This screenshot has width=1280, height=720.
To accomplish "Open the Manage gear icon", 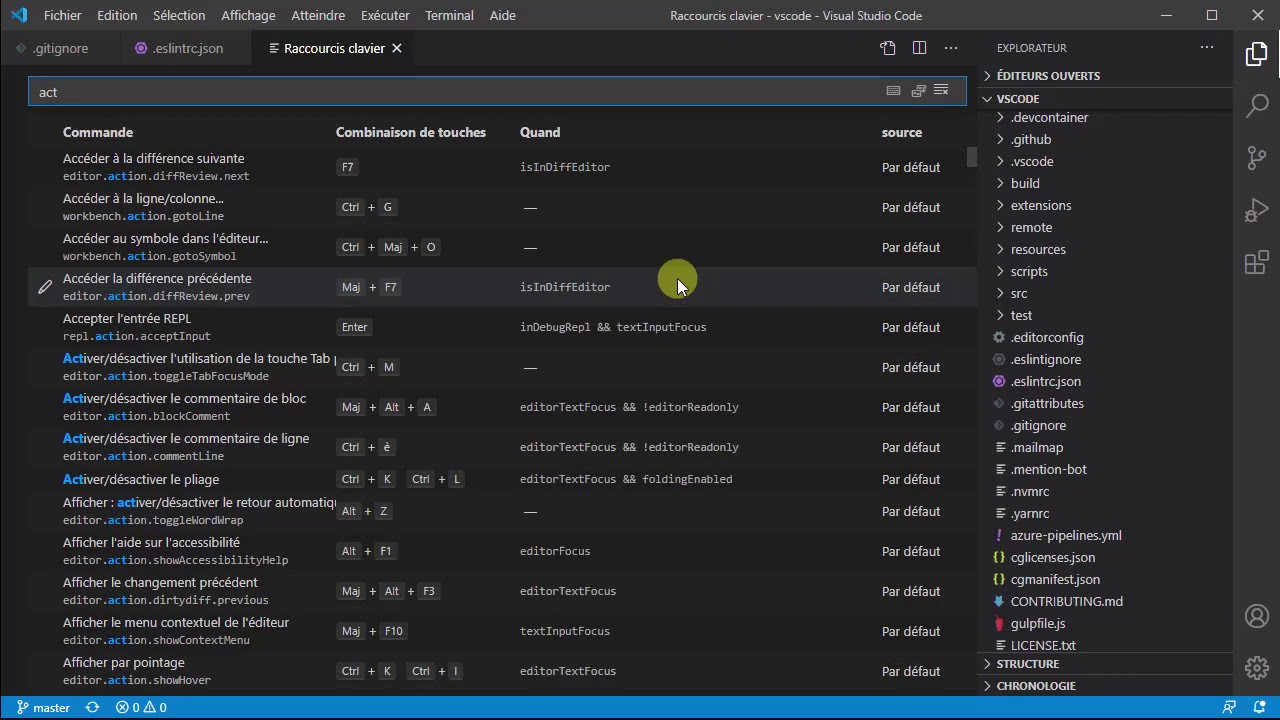I will point(1257,668).
